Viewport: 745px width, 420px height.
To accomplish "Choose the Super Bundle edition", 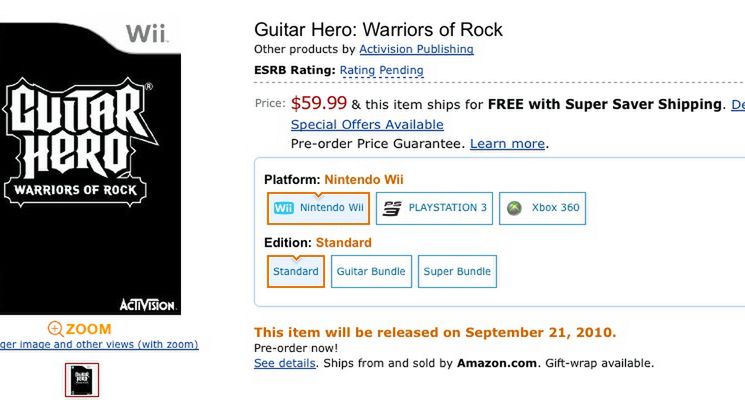I will click(458, 271).
